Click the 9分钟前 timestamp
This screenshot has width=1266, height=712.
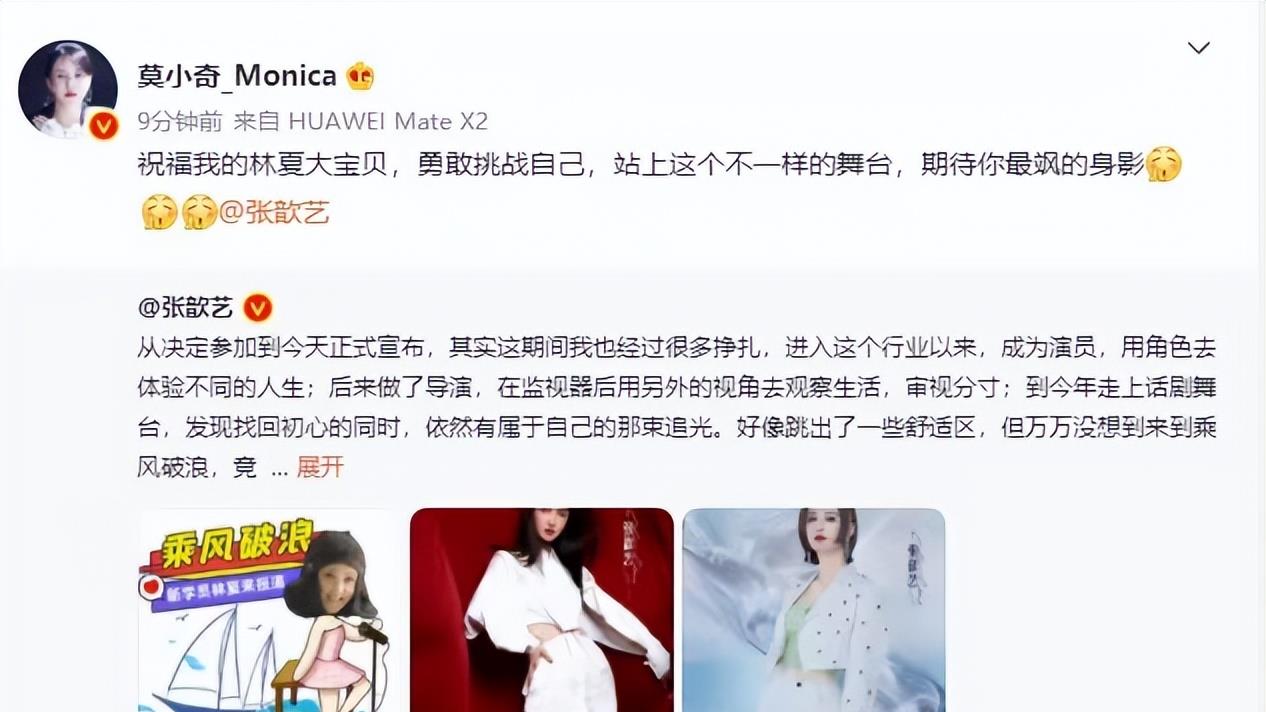point(180,121)
